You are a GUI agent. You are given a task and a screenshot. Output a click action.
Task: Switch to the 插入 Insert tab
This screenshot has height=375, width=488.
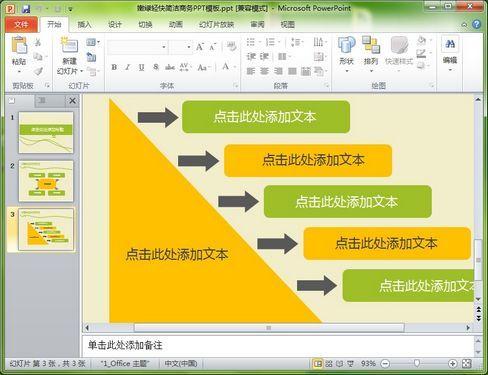(x=84, y=24)
